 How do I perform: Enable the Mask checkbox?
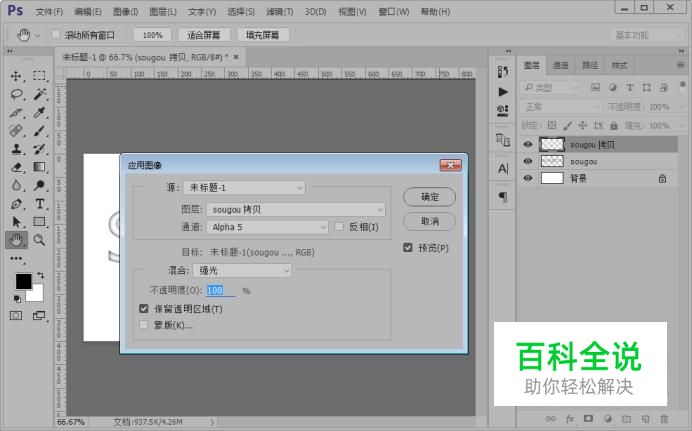143,325
